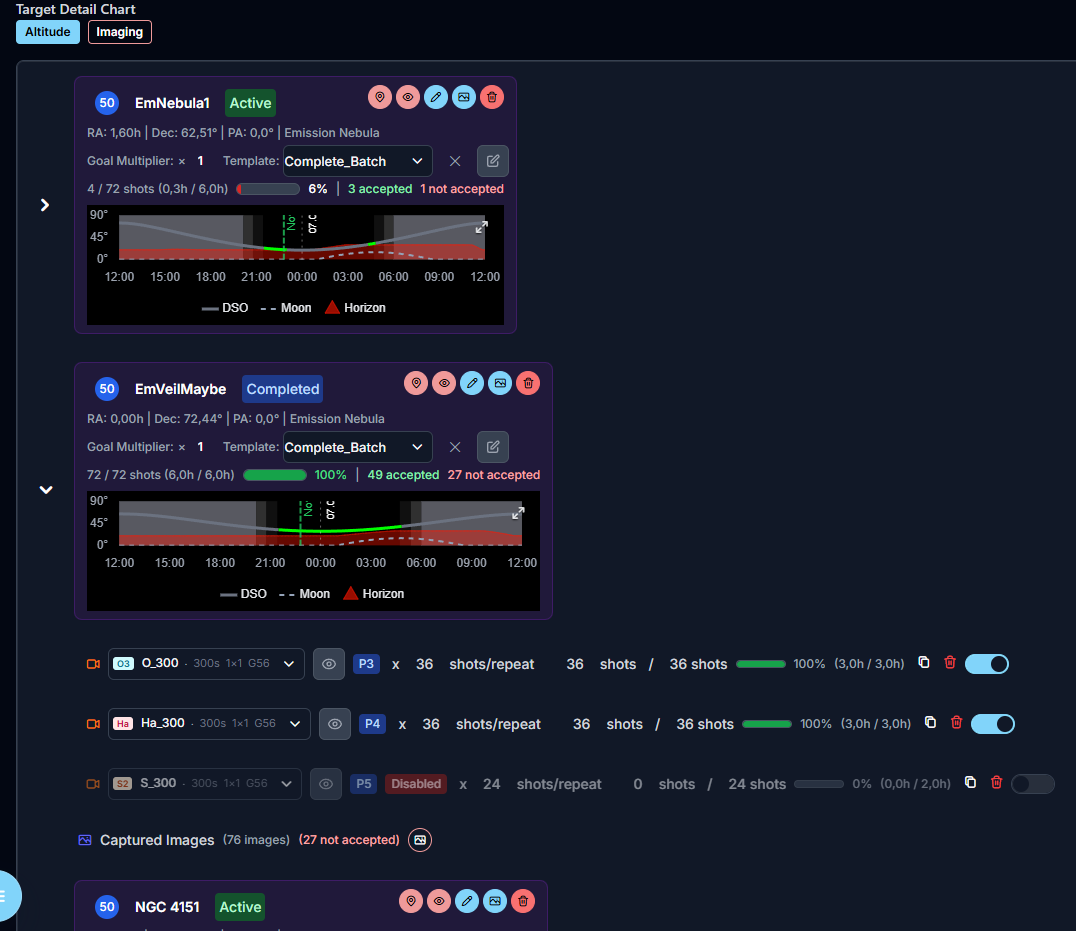The image size is (1076, 931).
Task: Open the image gallery icon on NGC 4151 card
Action: tap(494, 901)
